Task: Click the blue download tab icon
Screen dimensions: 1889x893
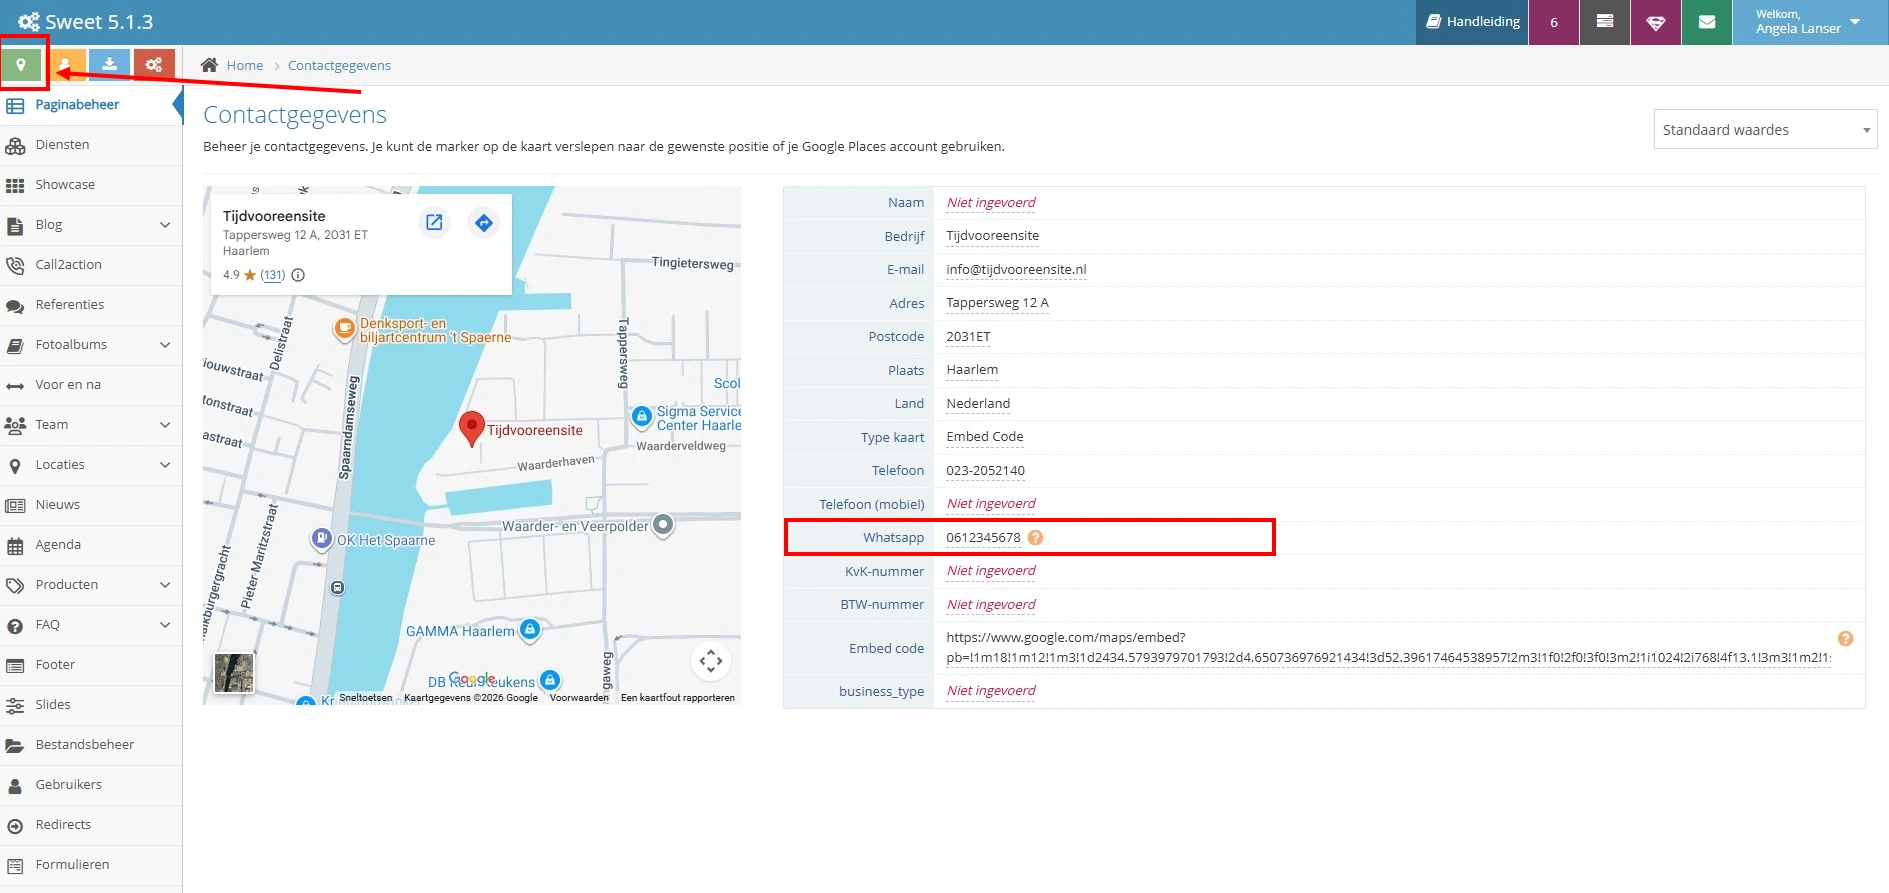Action: [x=109, y=65]
